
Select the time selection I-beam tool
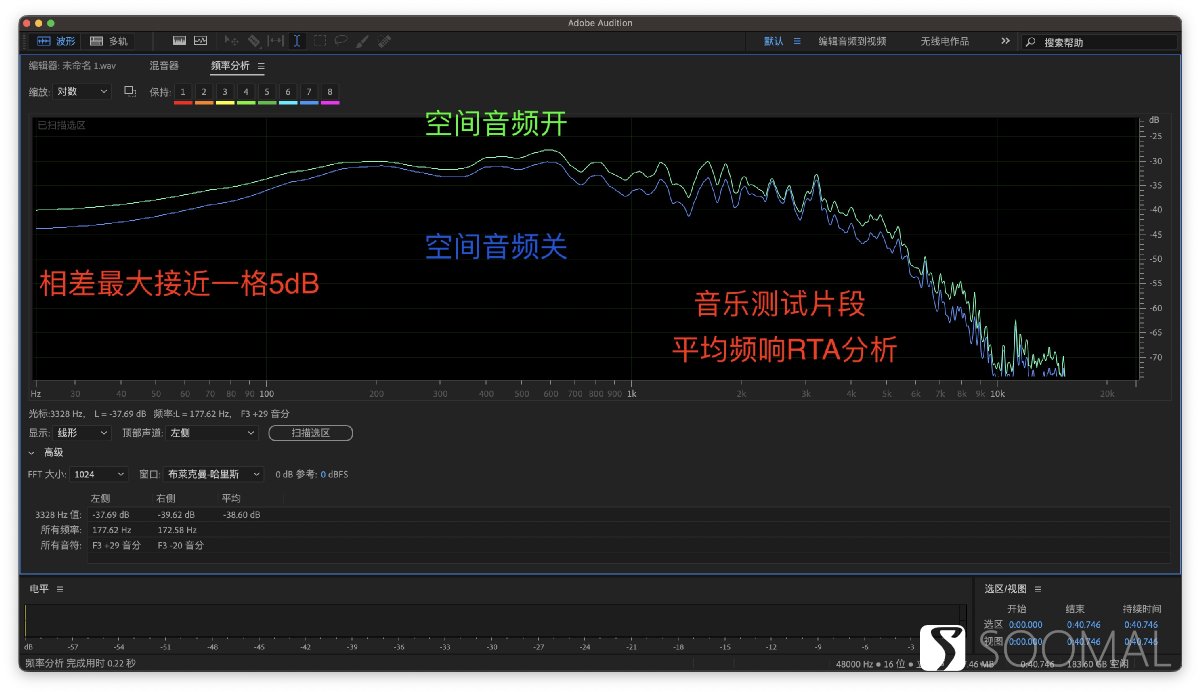click(297, 42)
